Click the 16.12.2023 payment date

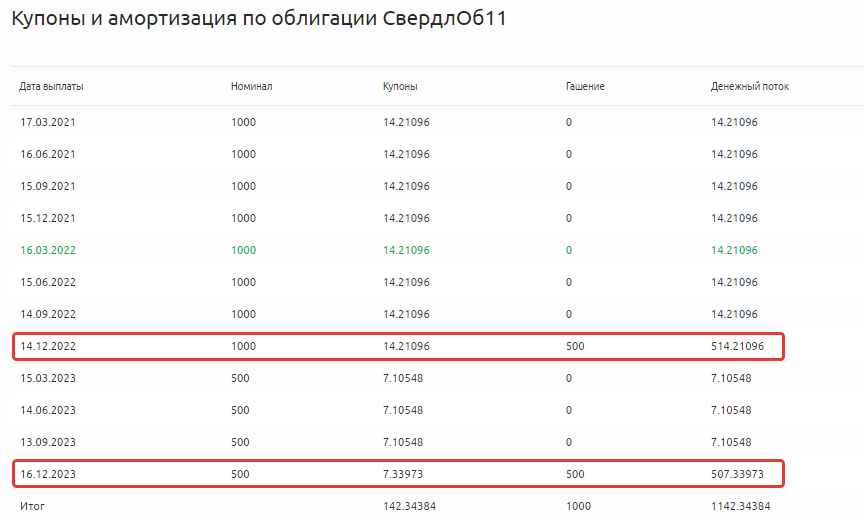48,474
